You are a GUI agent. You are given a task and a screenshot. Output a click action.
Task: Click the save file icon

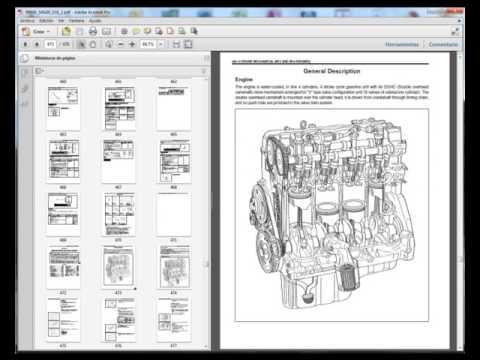pos(80,31)
